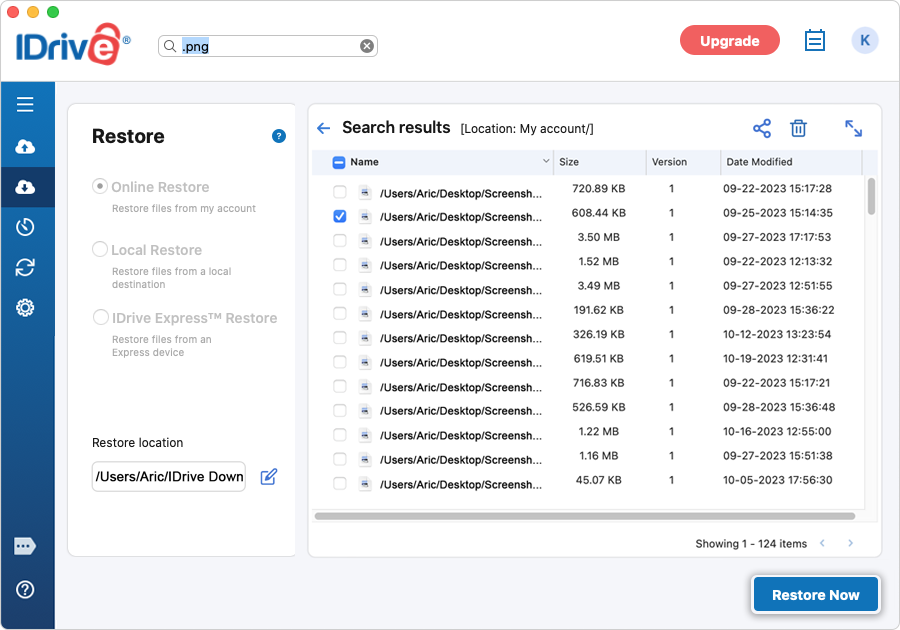Check the file sized 191.62 KB
900x630 pixels.
click(x=340, y=313)
